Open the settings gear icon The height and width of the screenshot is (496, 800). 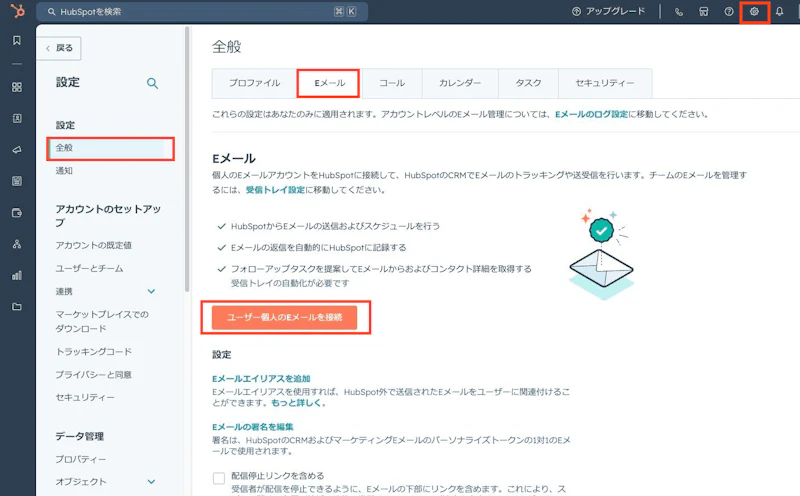point(754,12)
